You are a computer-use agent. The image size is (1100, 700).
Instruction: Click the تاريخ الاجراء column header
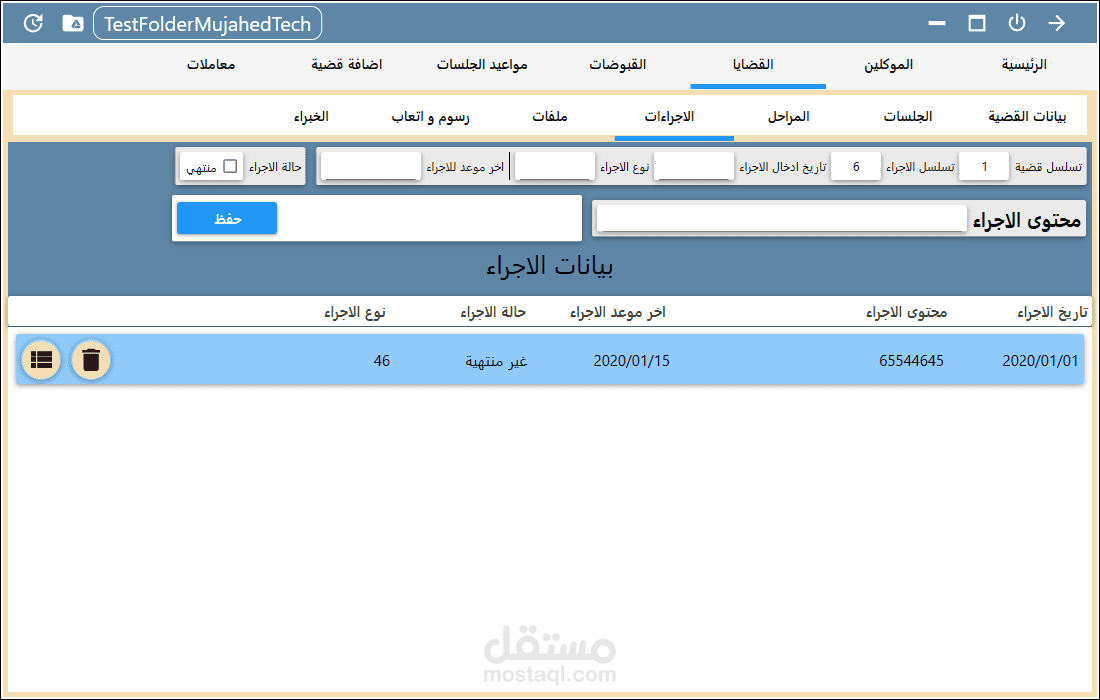pos(1052,312)
